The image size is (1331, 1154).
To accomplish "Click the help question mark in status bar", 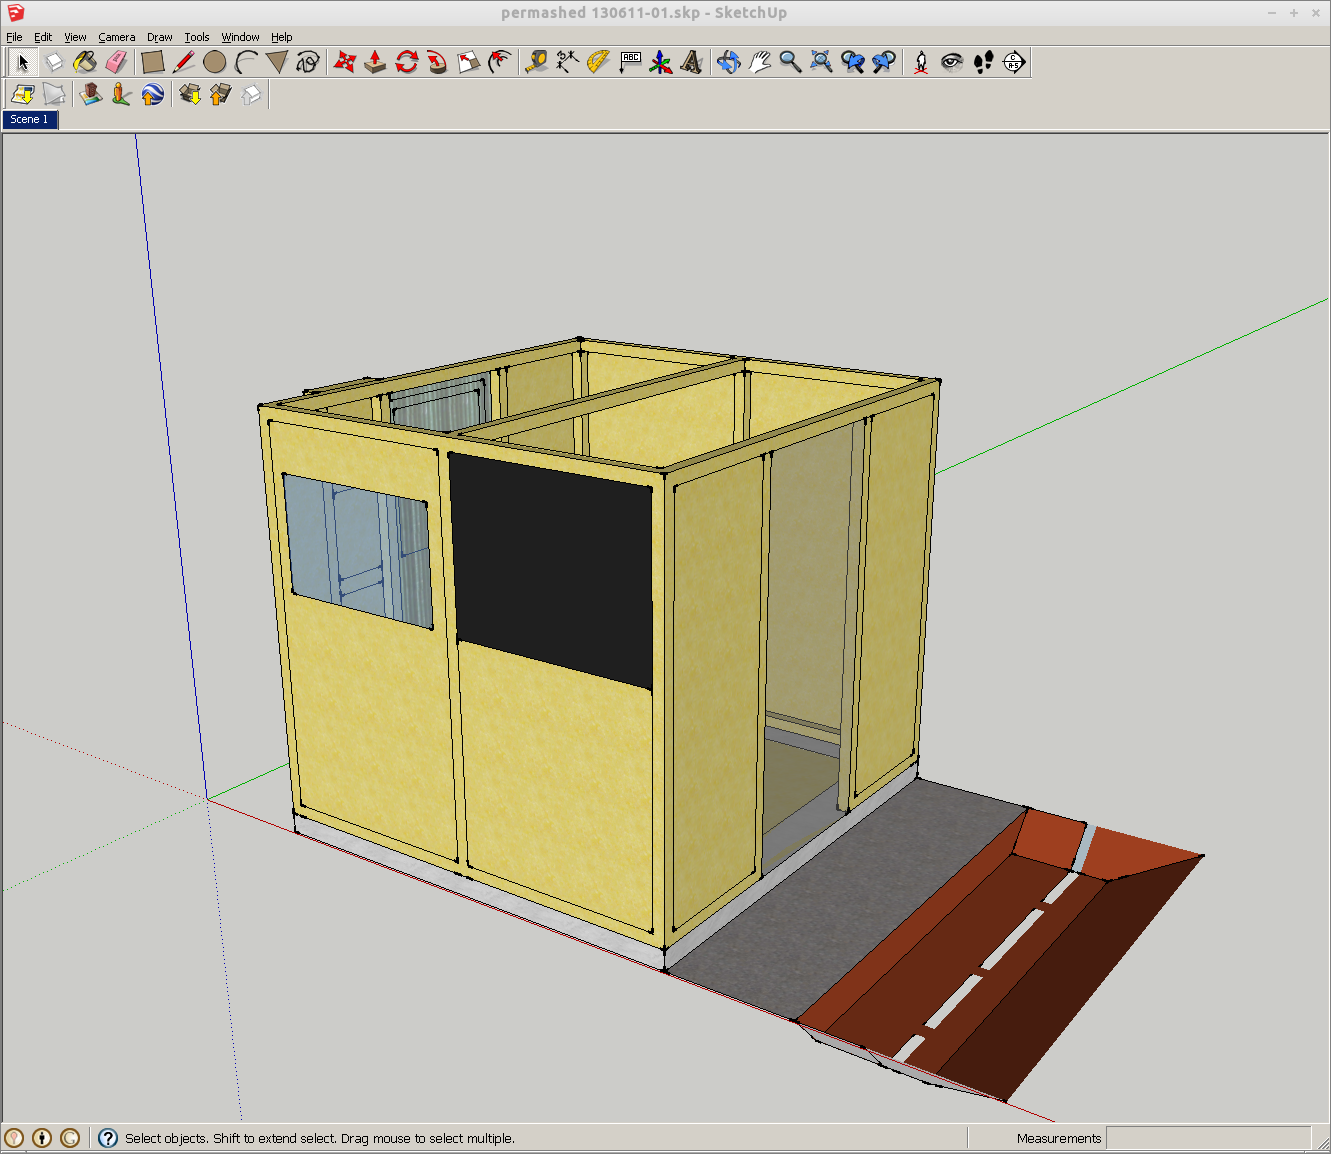I will tap(108, 1138).
